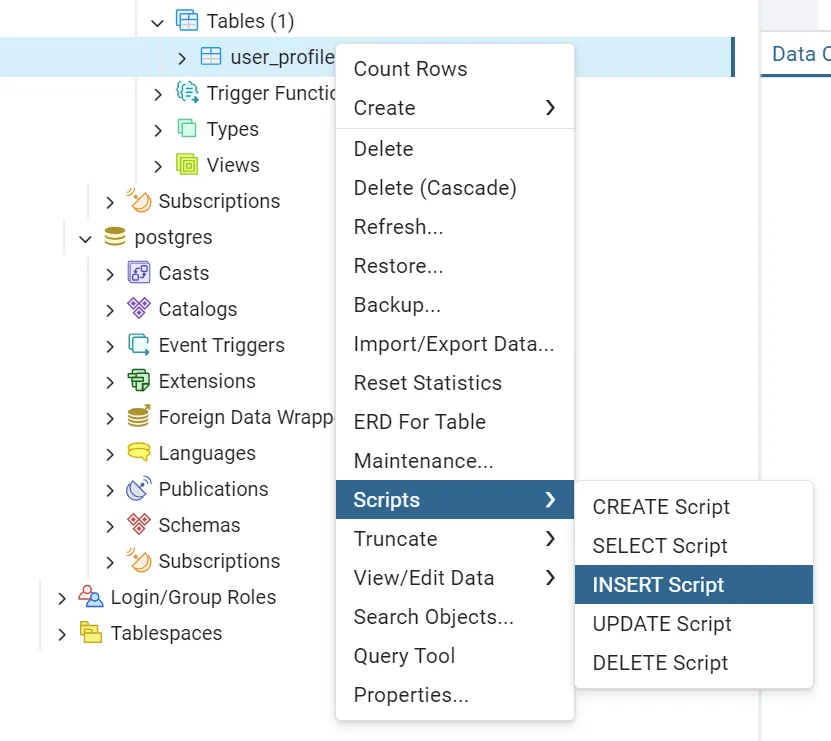The width and height of the screenshot is (831, 741).
Task: Select Delete (Cascade) option
Action: [x=455, y=188]
